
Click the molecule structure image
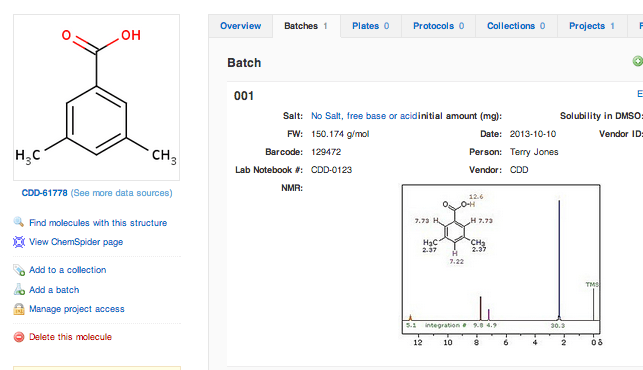(x=96, y=98)
